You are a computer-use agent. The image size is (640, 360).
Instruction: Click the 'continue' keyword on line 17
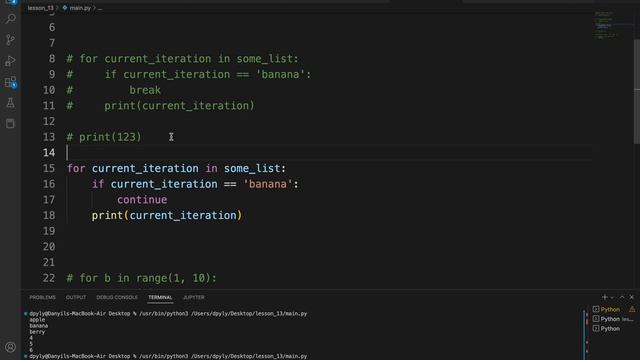click(142, 200)
